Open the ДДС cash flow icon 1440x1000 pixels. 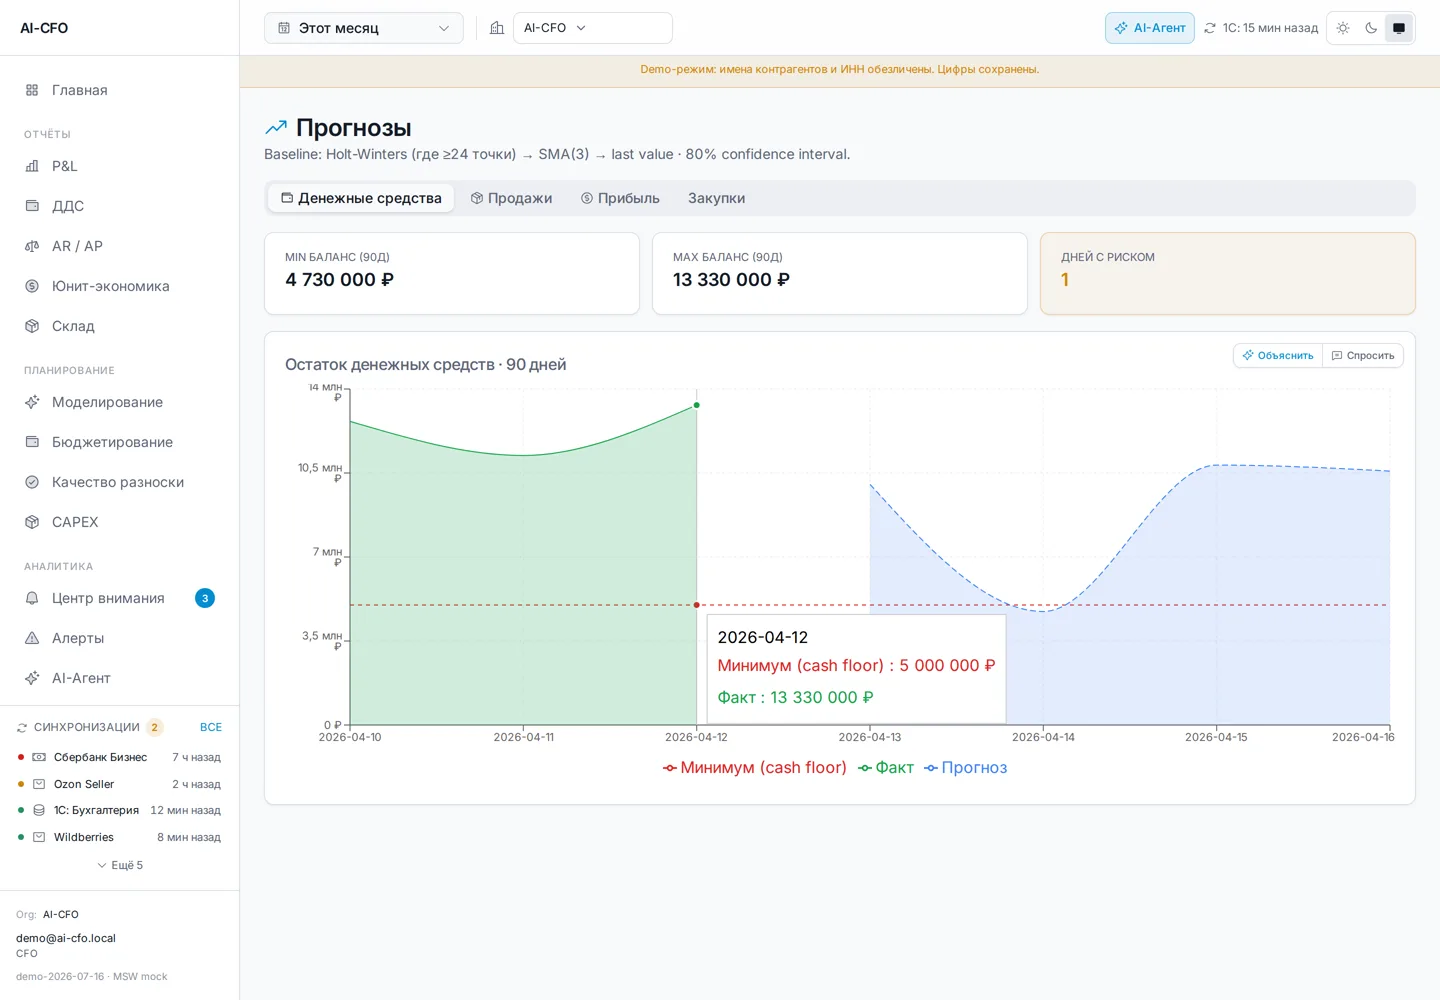[x=32, y=206]
